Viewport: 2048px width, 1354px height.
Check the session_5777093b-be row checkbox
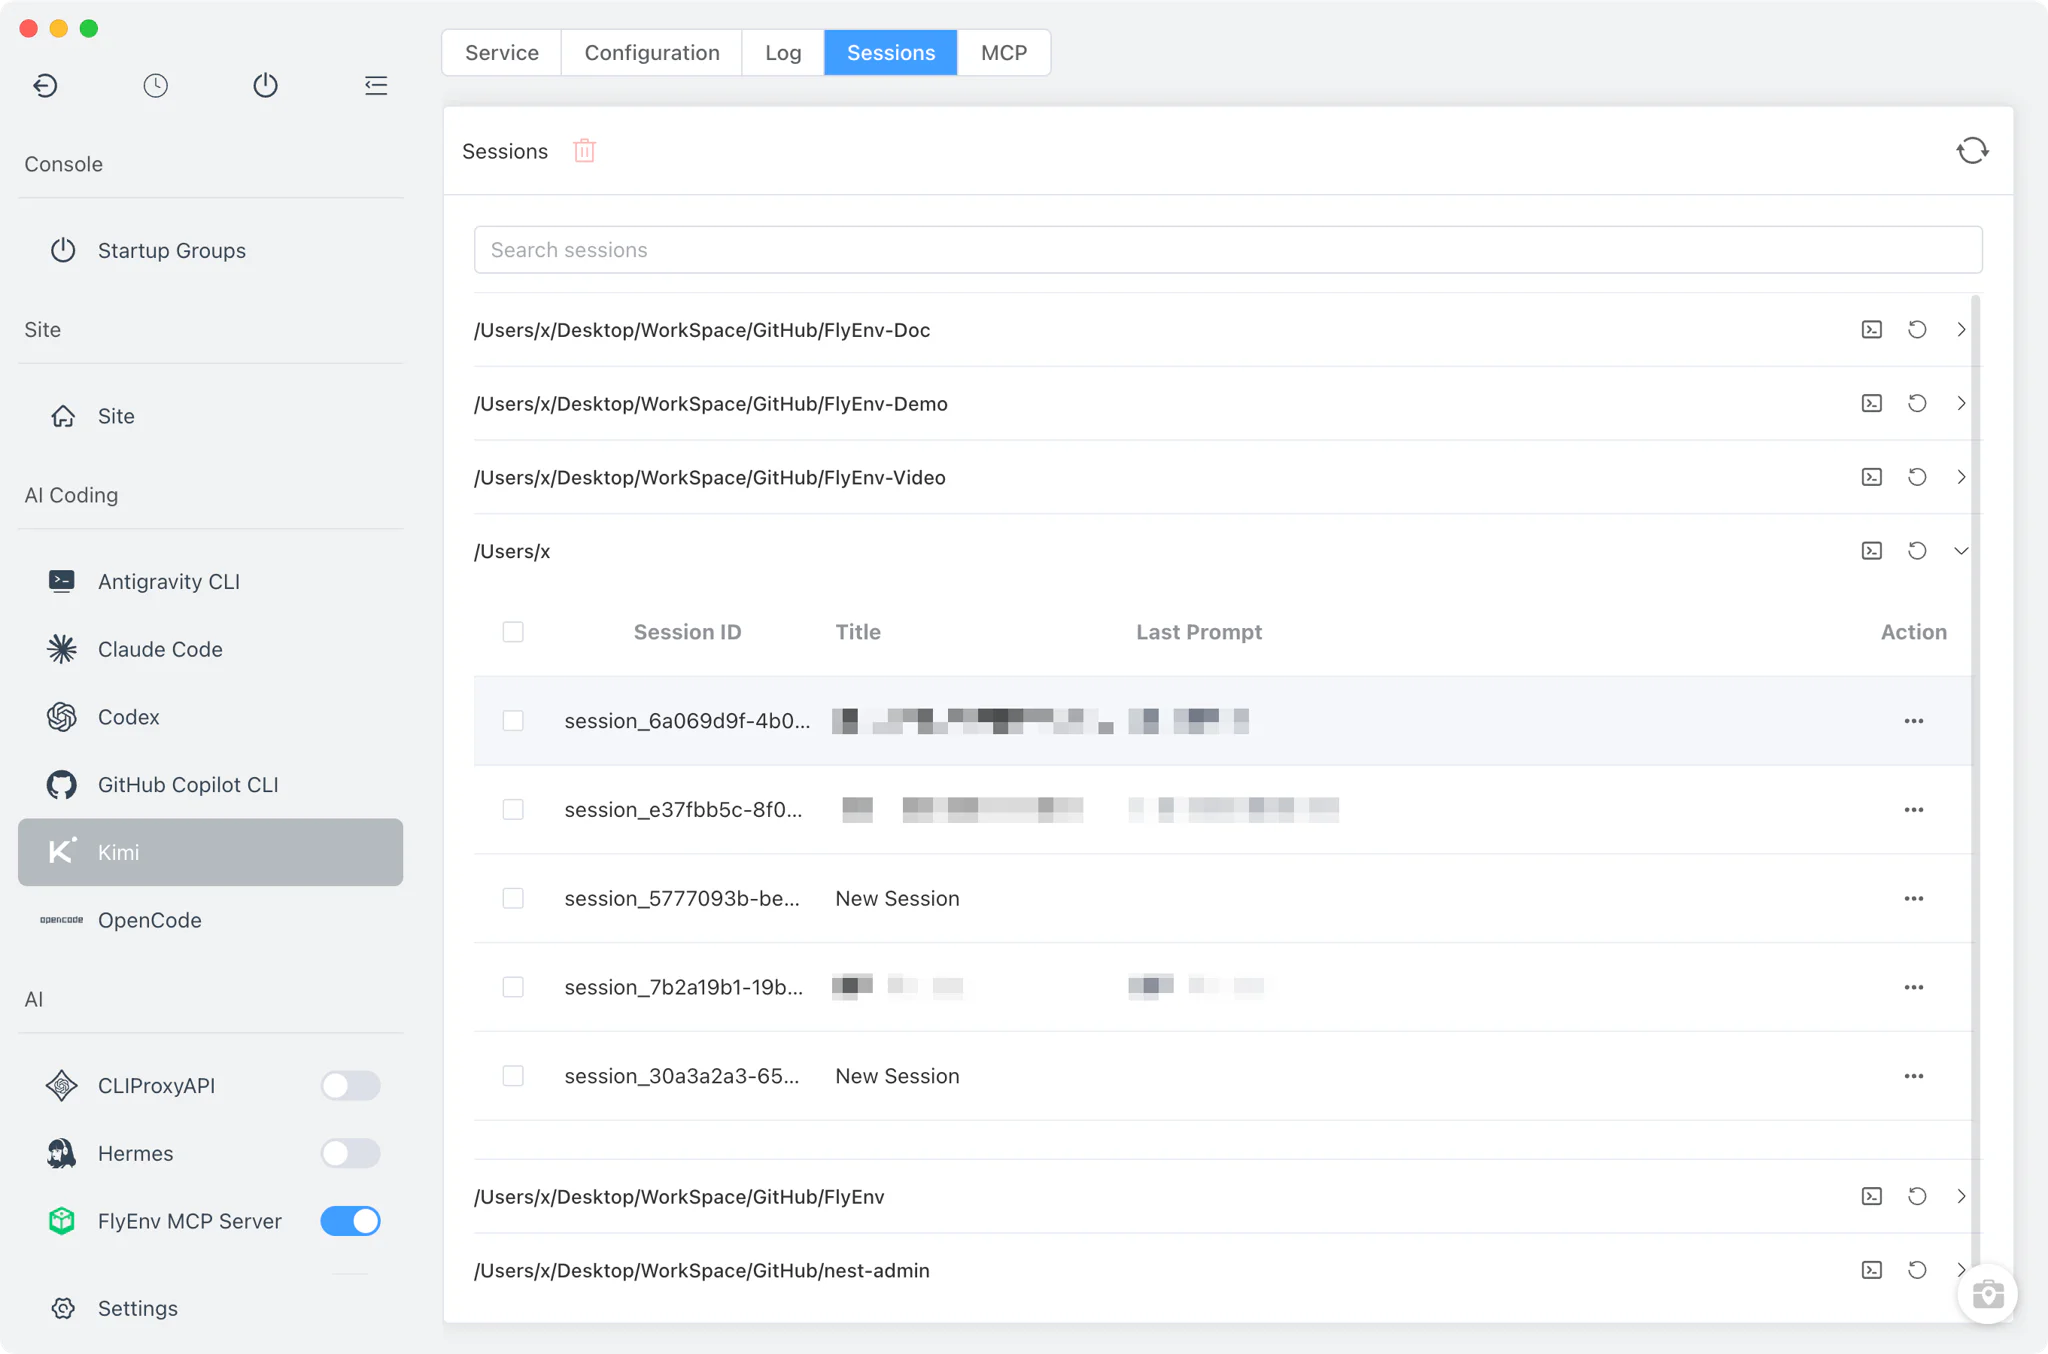point(513,898)
